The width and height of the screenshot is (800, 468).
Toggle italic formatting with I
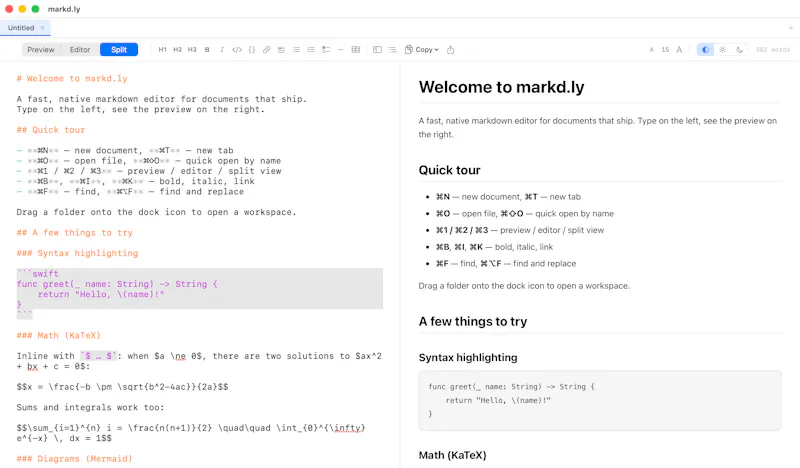click(x=221, y=50)
